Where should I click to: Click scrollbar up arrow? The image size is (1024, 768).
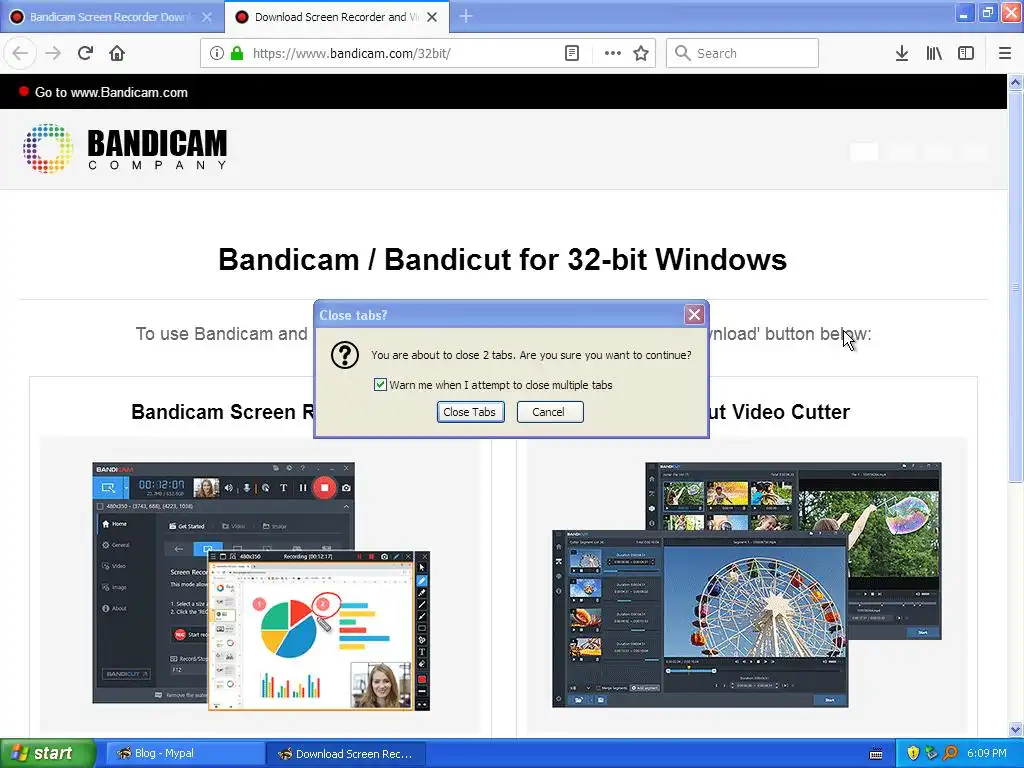pyautogui.click(x=1015, y=82)
